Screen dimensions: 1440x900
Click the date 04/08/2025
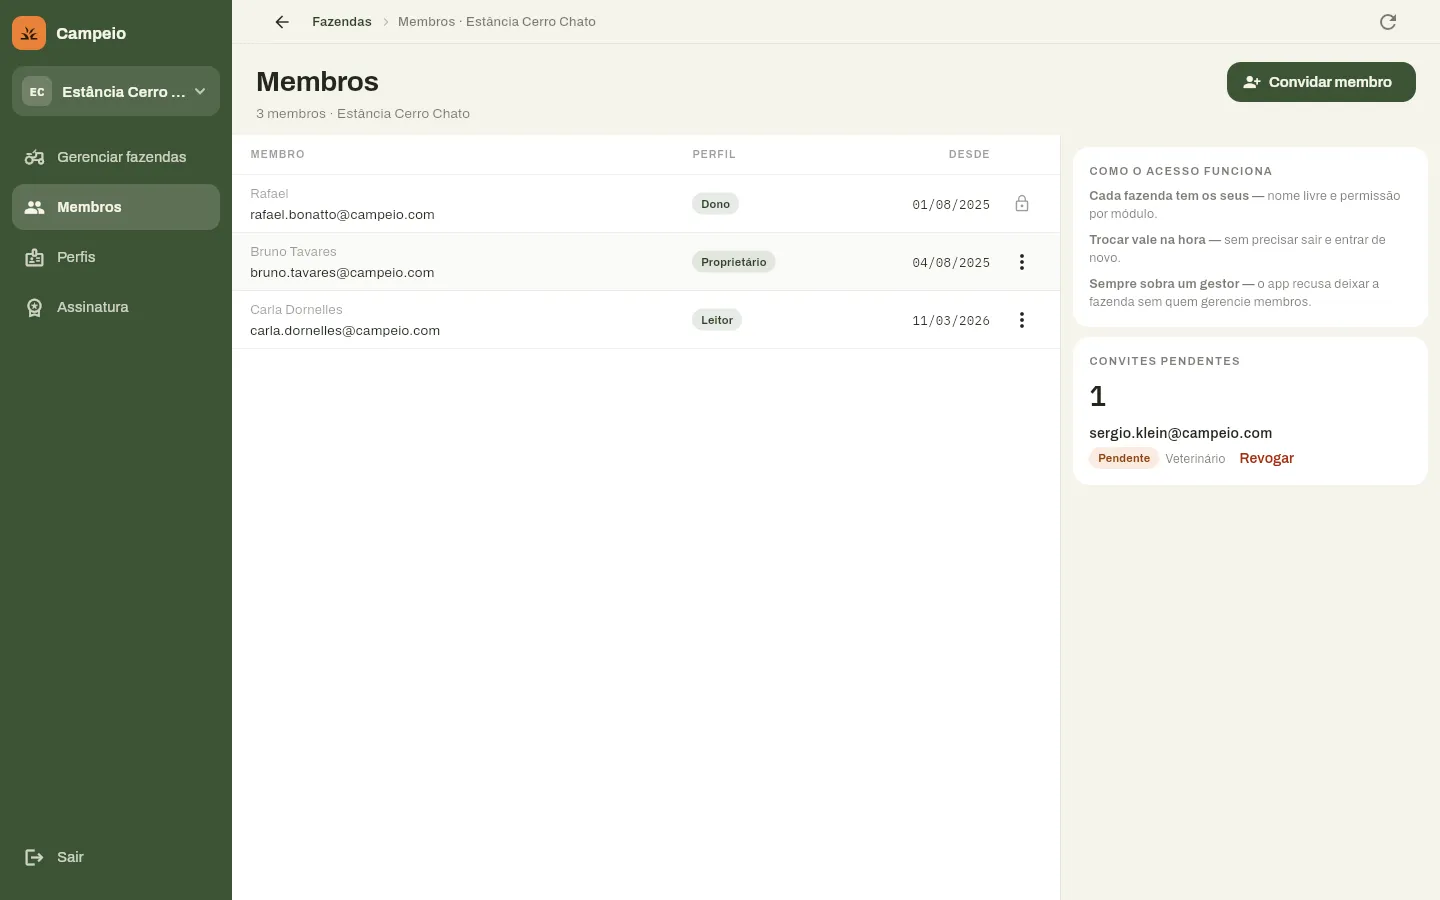pos(951,263)
